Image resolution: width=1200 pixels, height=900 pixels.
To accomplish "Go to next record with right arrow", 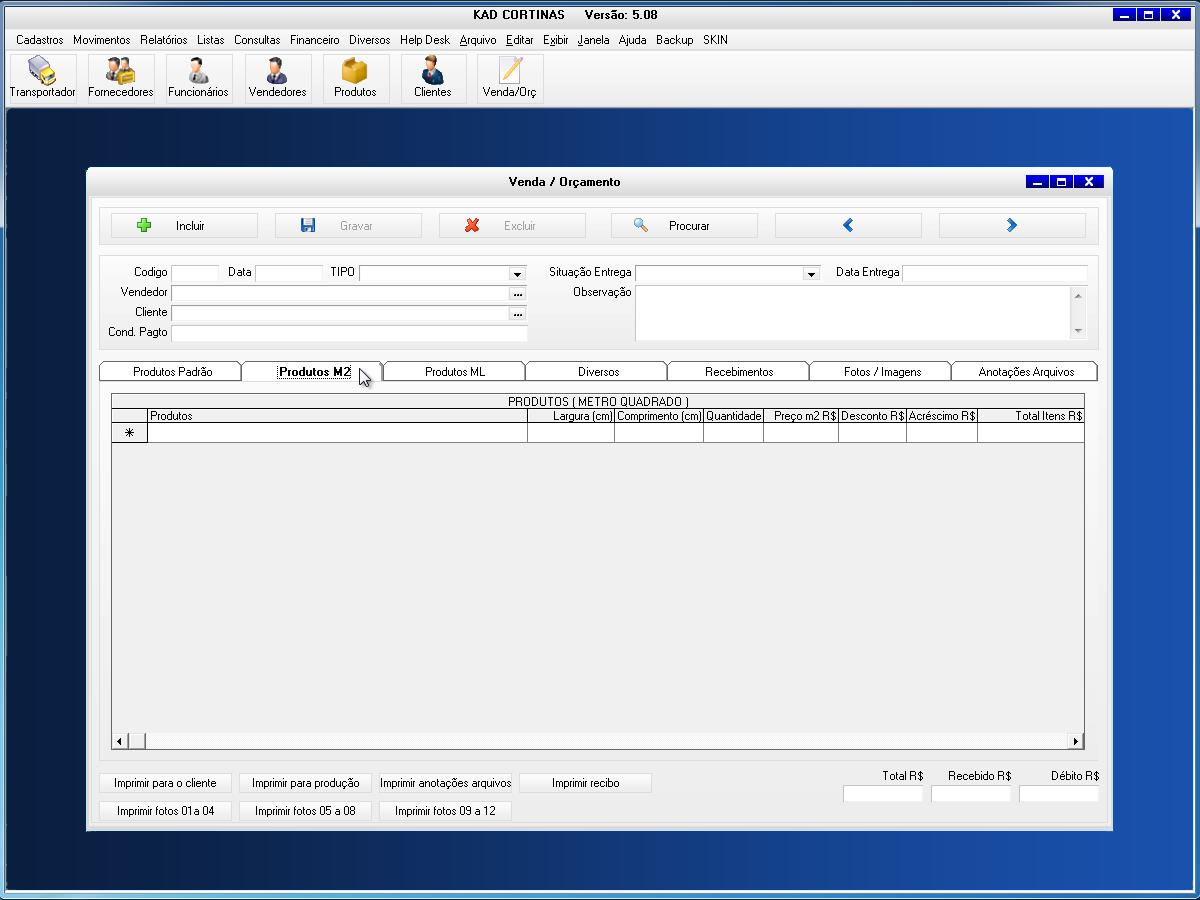I will tap(1011, 226).
